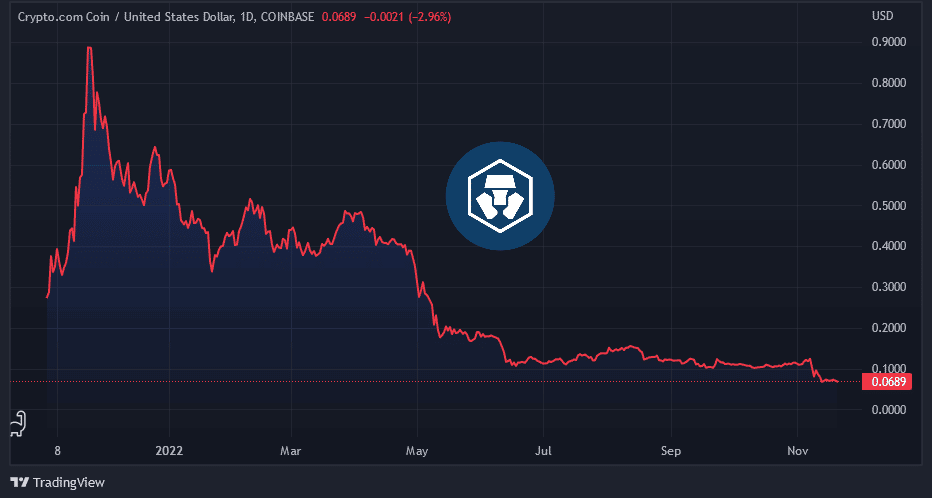Select the Nov marker on the time axis
Screen dimensions: 932x498
pyautogui.click(x=797, y=451)
